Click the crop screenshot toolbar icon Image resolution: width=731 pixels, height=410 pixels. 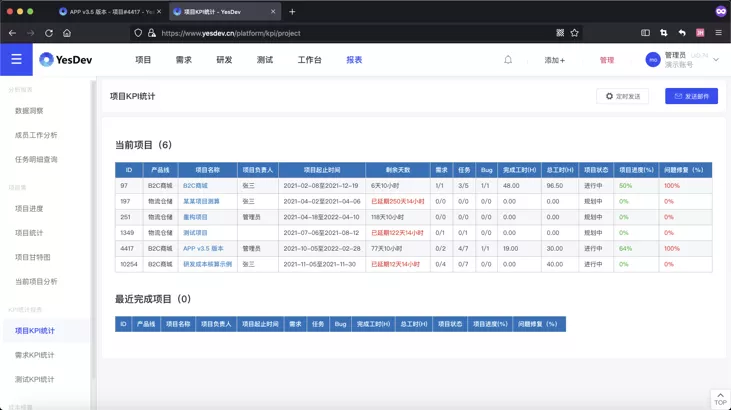[x=663, y=33]
